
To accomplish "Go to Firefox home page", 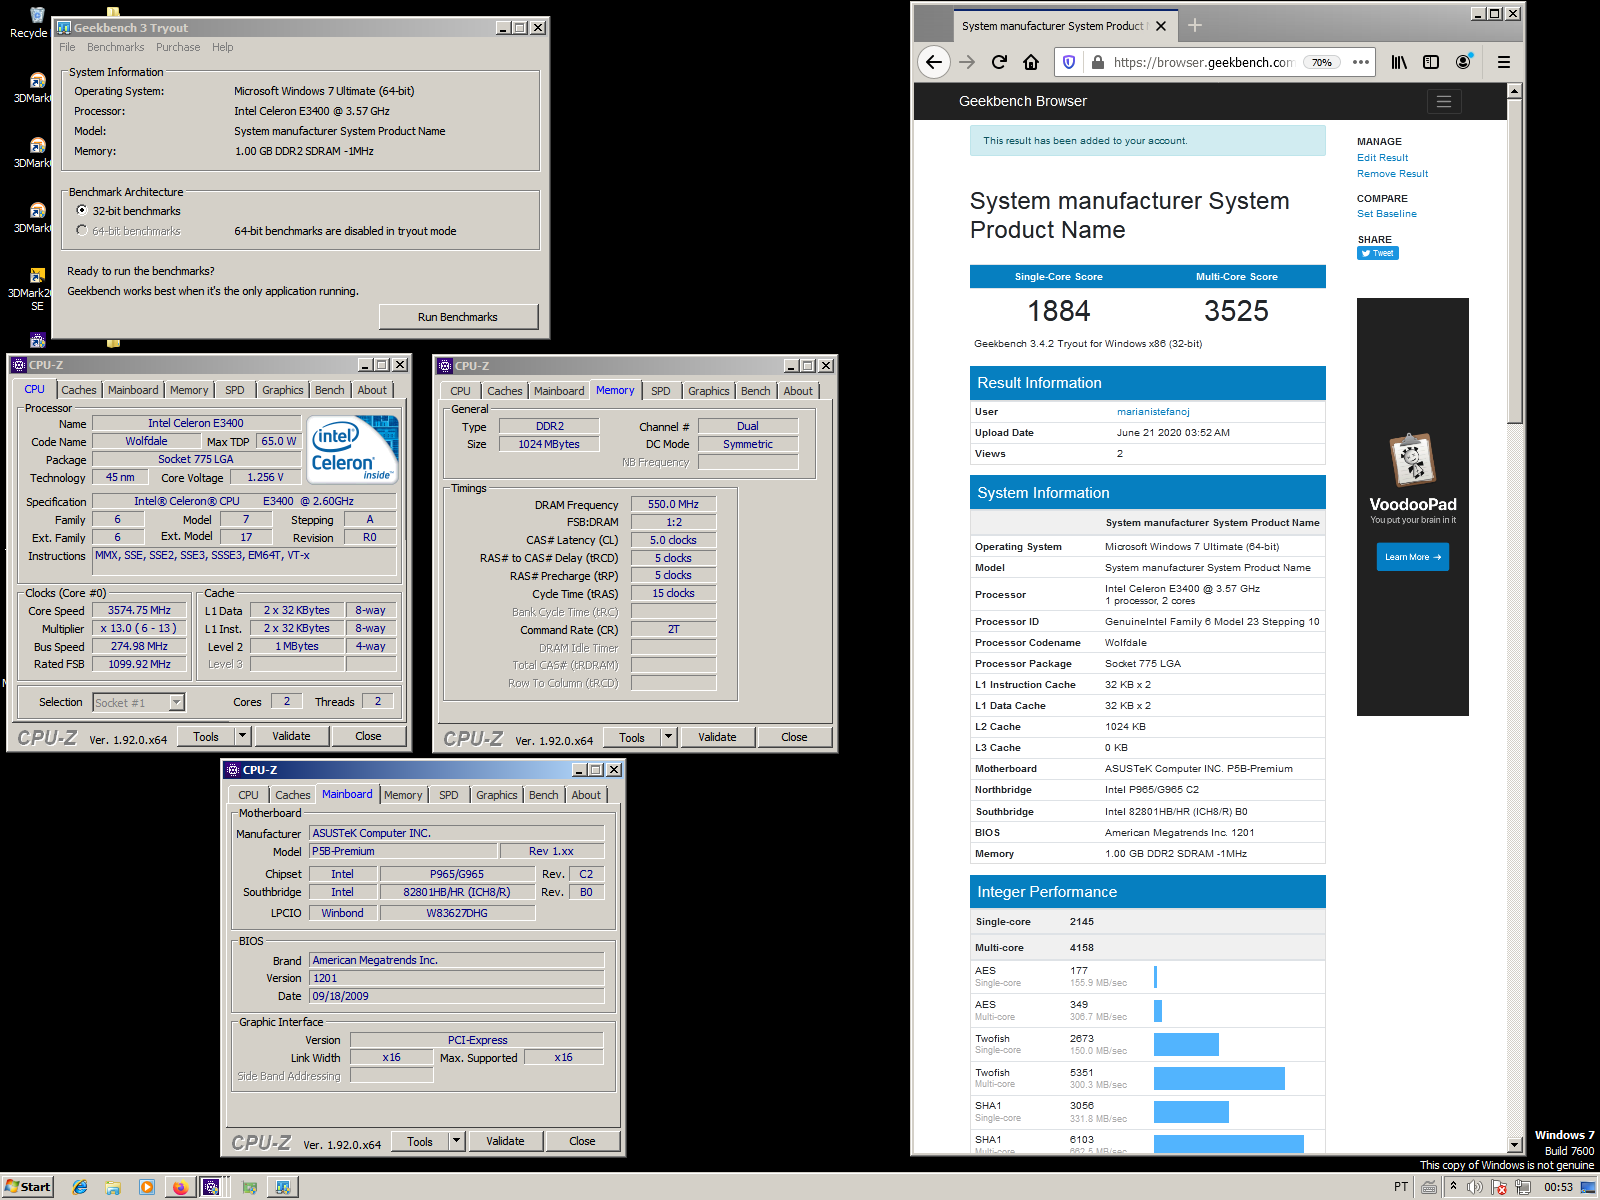I will point(1031,62).
